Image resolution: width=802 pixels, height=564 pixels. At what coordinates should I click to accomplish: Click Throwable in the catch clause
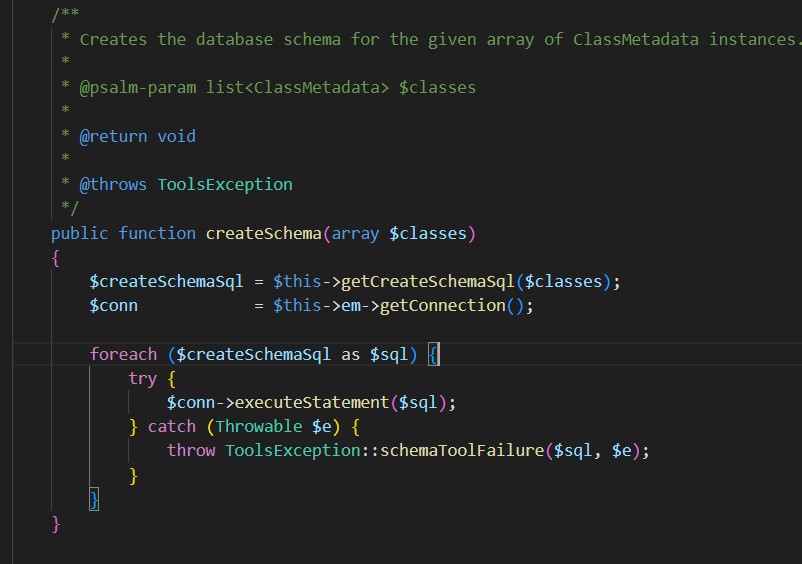[259, 426]
